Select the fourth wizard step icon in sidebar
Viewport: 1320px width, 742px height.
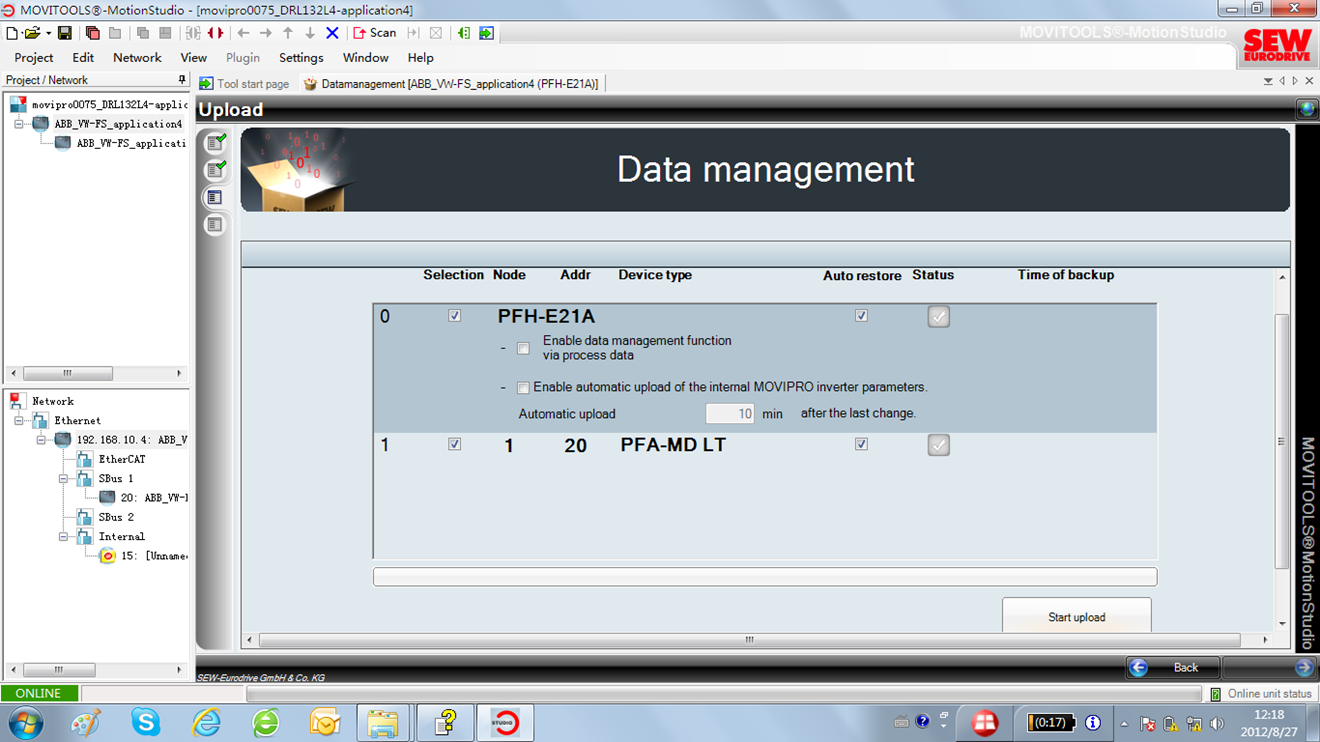coord(214,225)
